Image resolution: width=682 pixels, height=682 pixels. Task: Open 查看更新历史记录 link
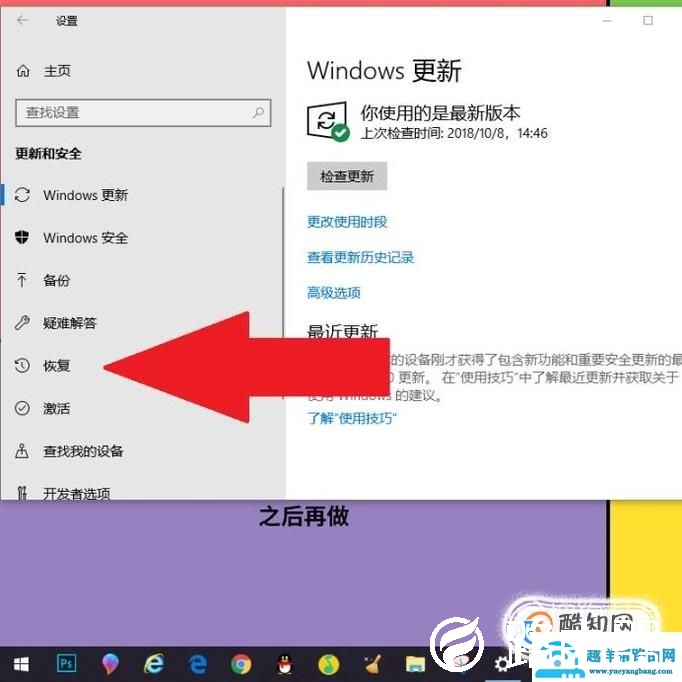pos(360,257)
